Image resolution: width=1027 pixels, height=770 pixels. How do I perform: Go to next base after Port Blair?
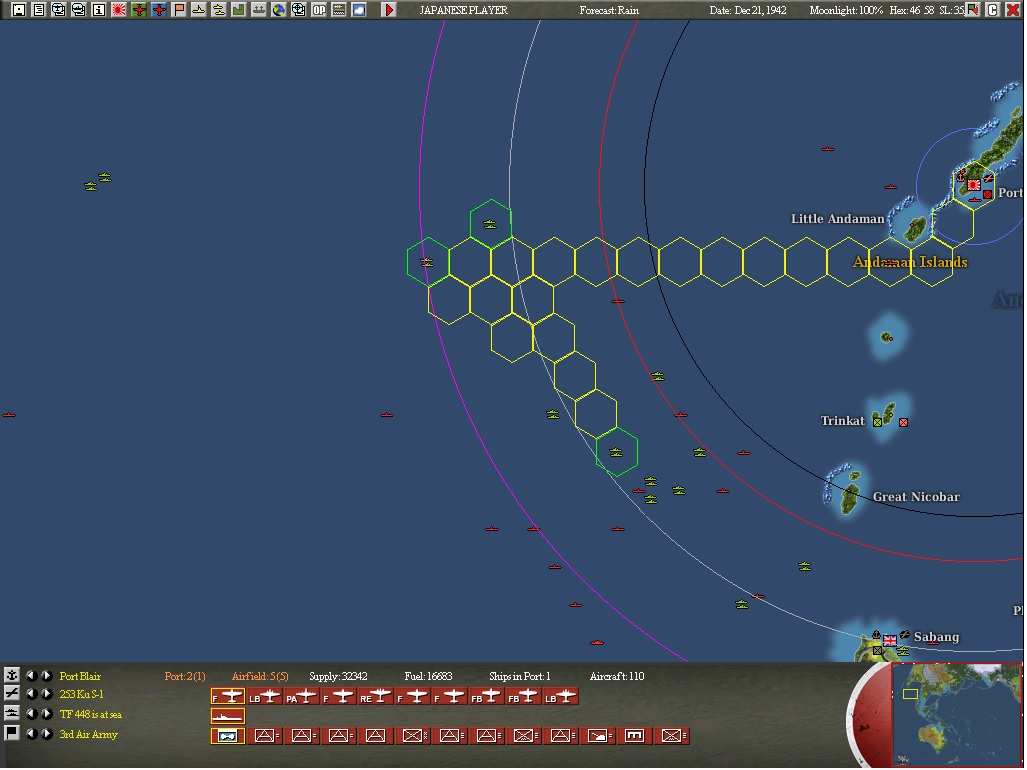(47, 675)
